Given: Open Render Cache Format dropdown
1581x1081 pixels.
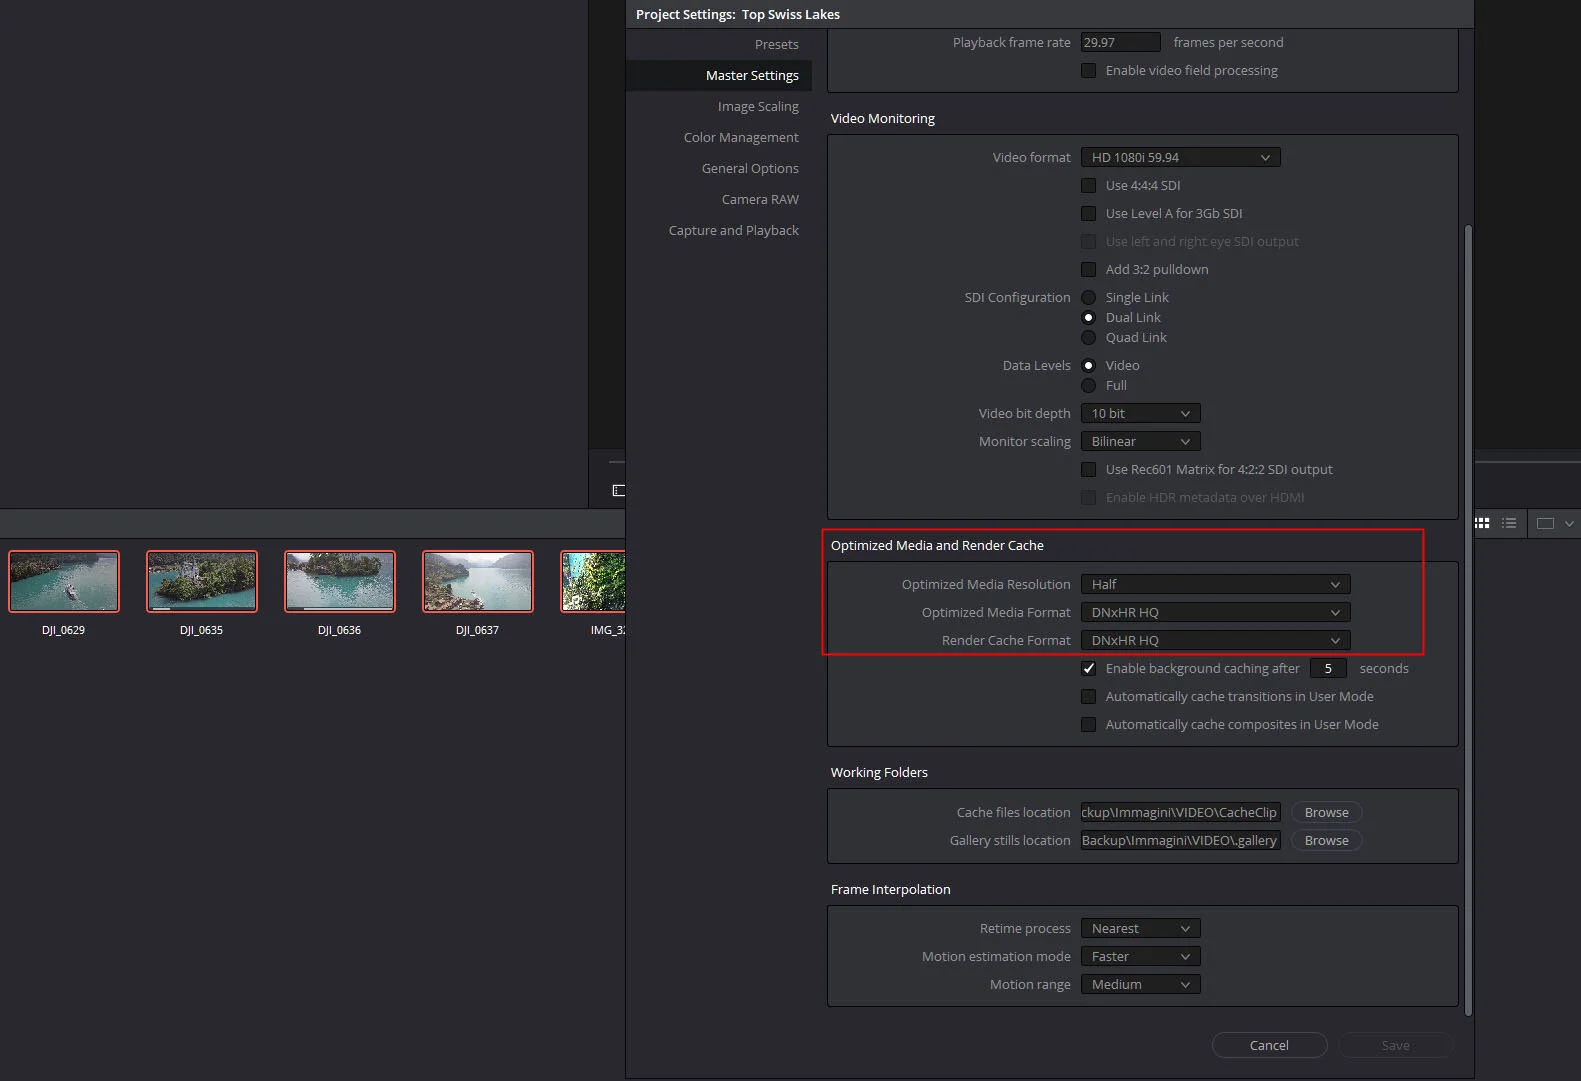Looking at the screenshot, I should click(x=1215, y=640).
